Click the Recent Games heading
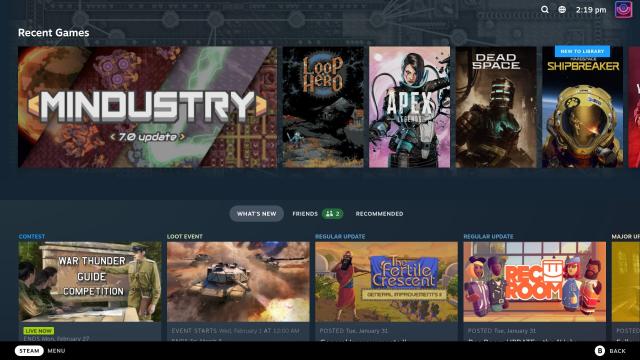 [x=53, y=33]
